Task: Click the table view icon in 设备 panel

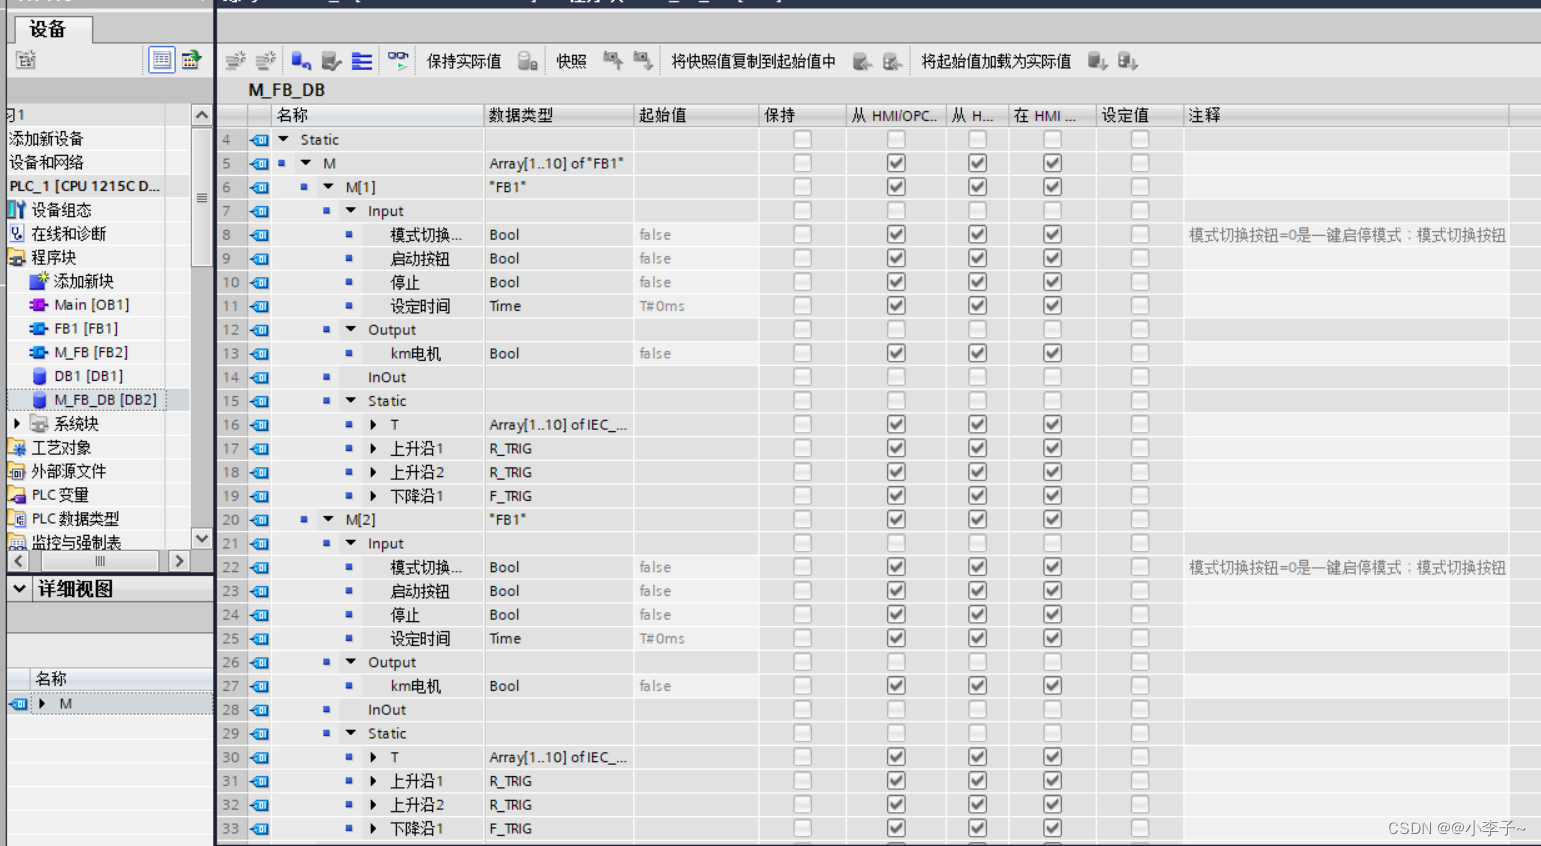Action: [161, 60]
